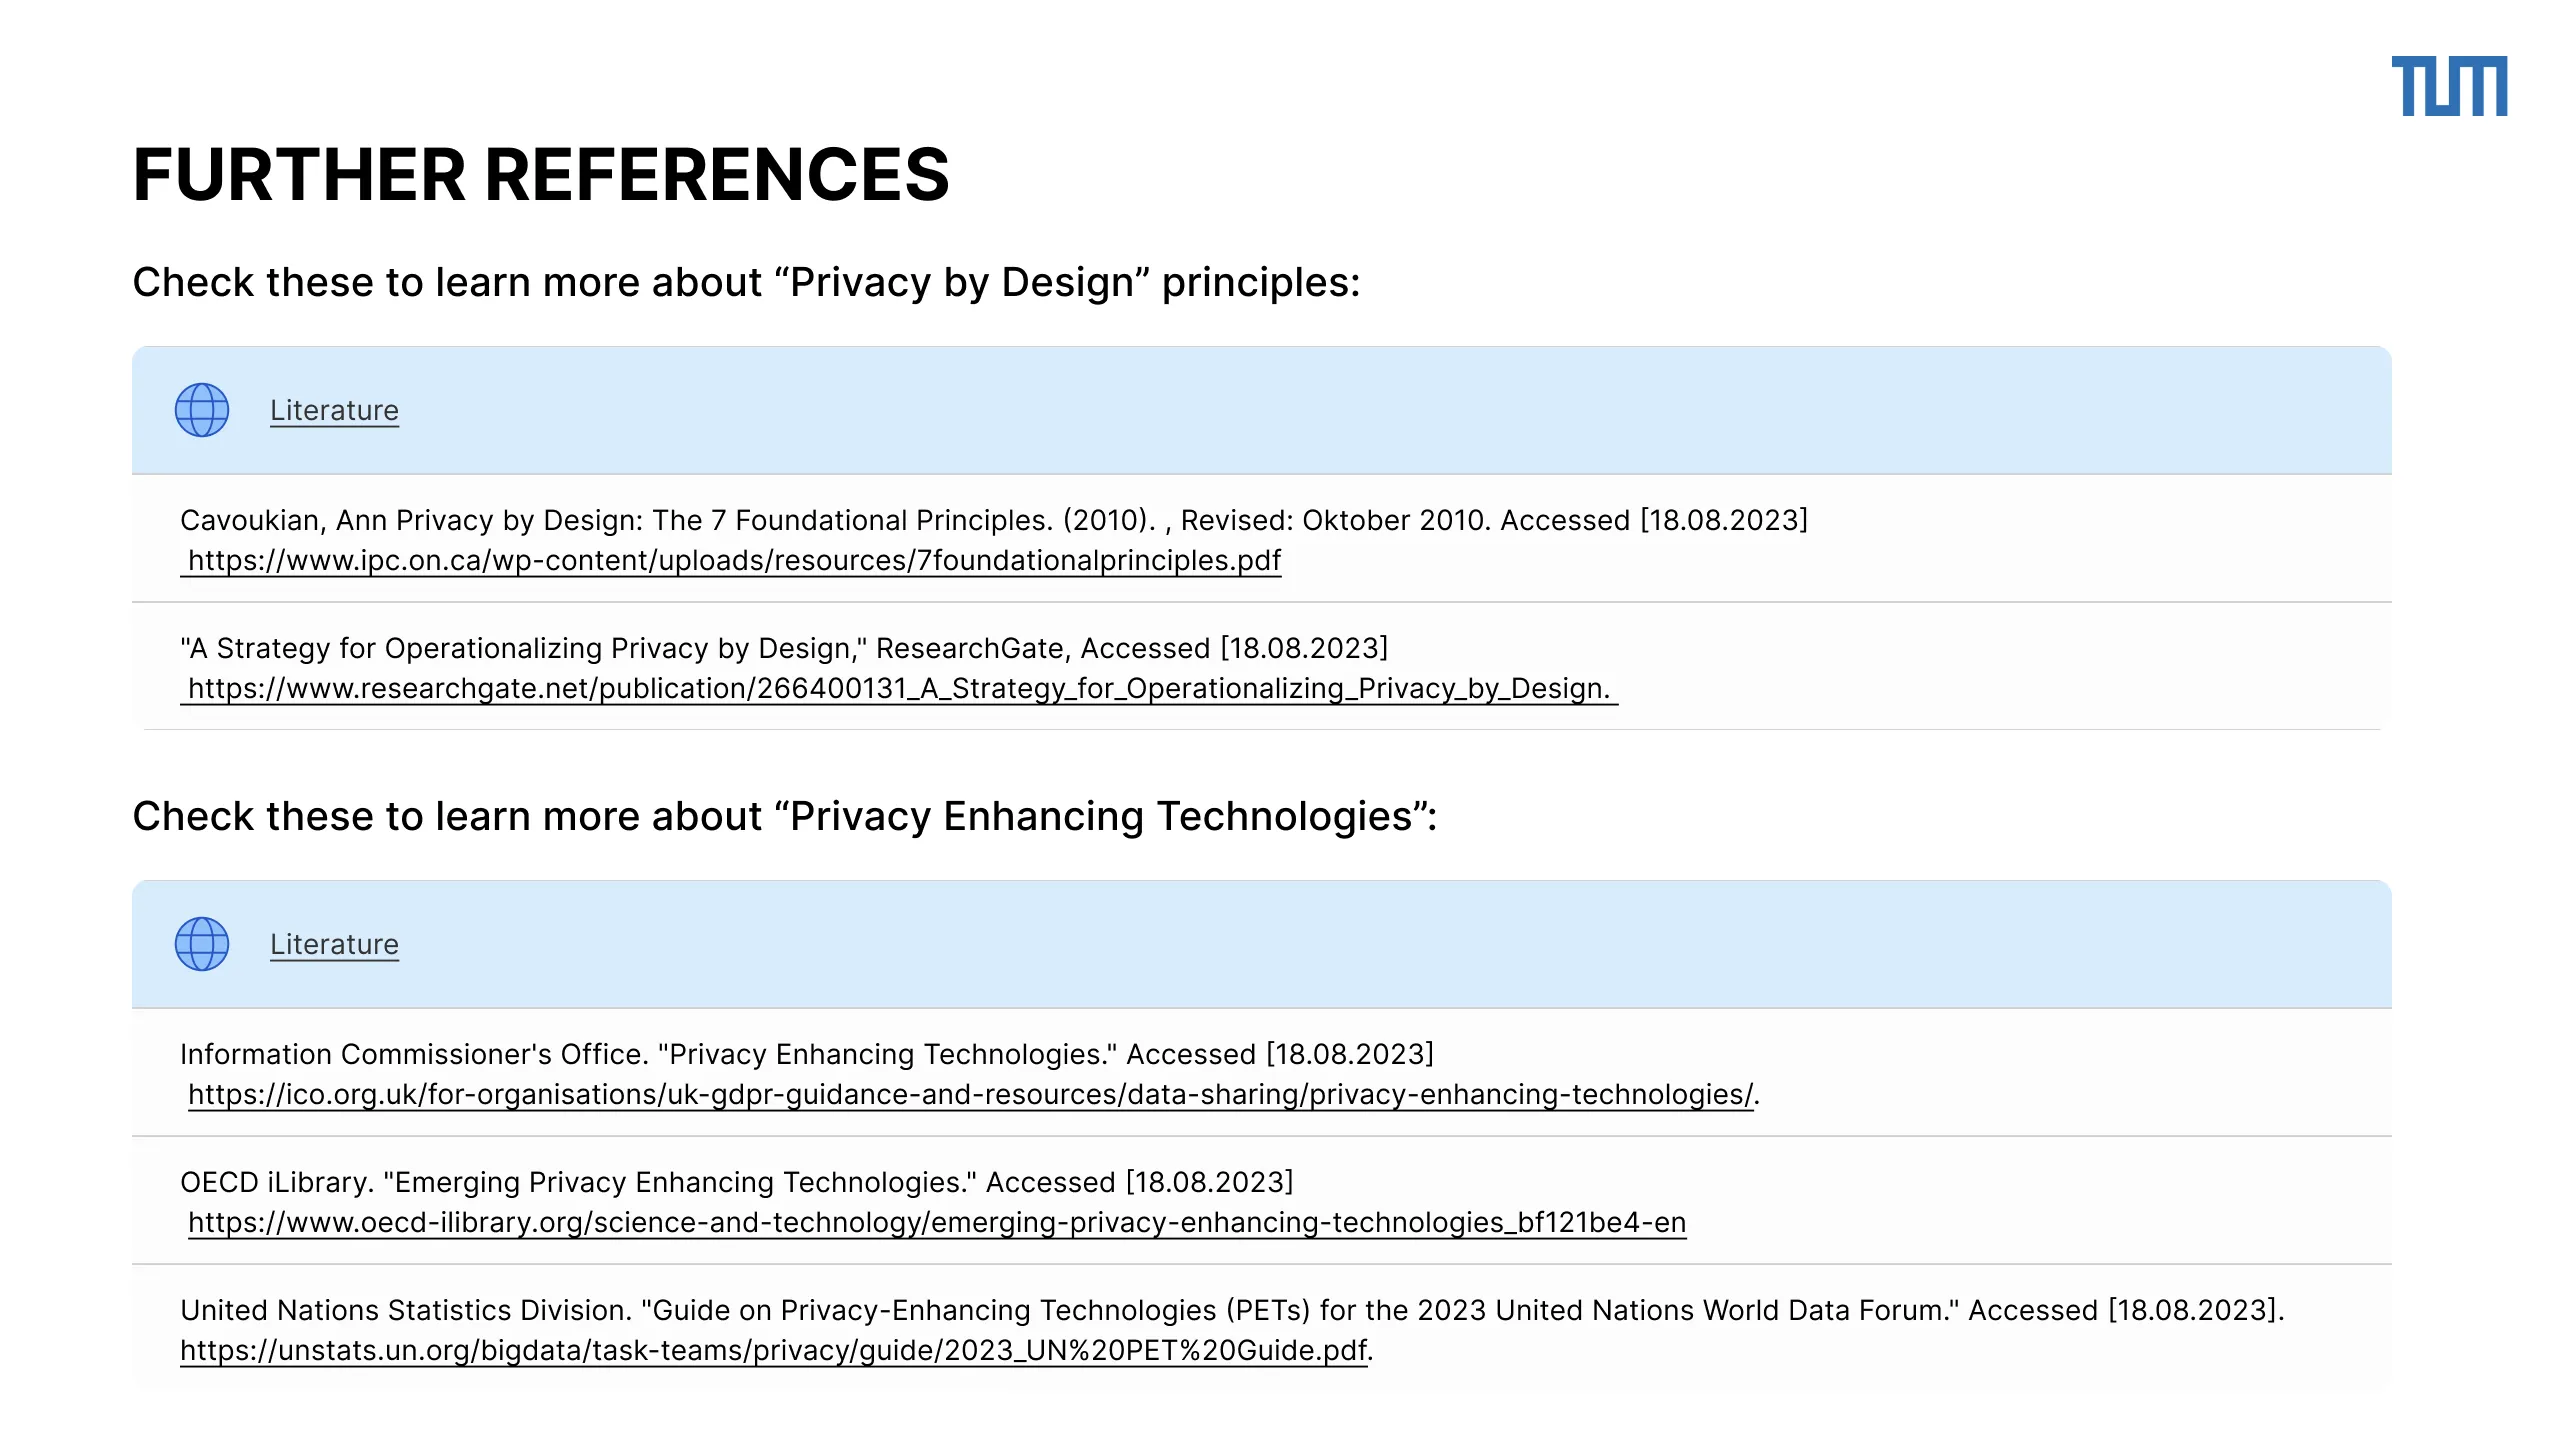Viewport: 2560px width, 1440px height.
Task: Open the first Literature link under Privacy by Design
Action: (334, 411)
